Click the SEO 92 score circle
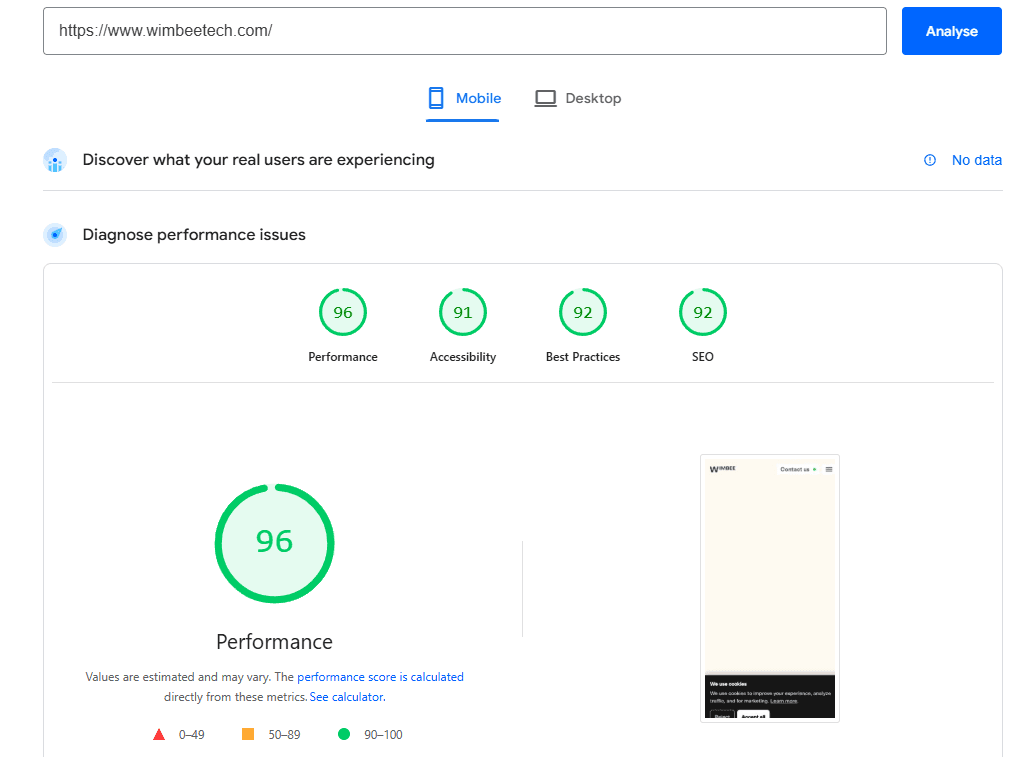1034x757 pixels. [702, 311]
